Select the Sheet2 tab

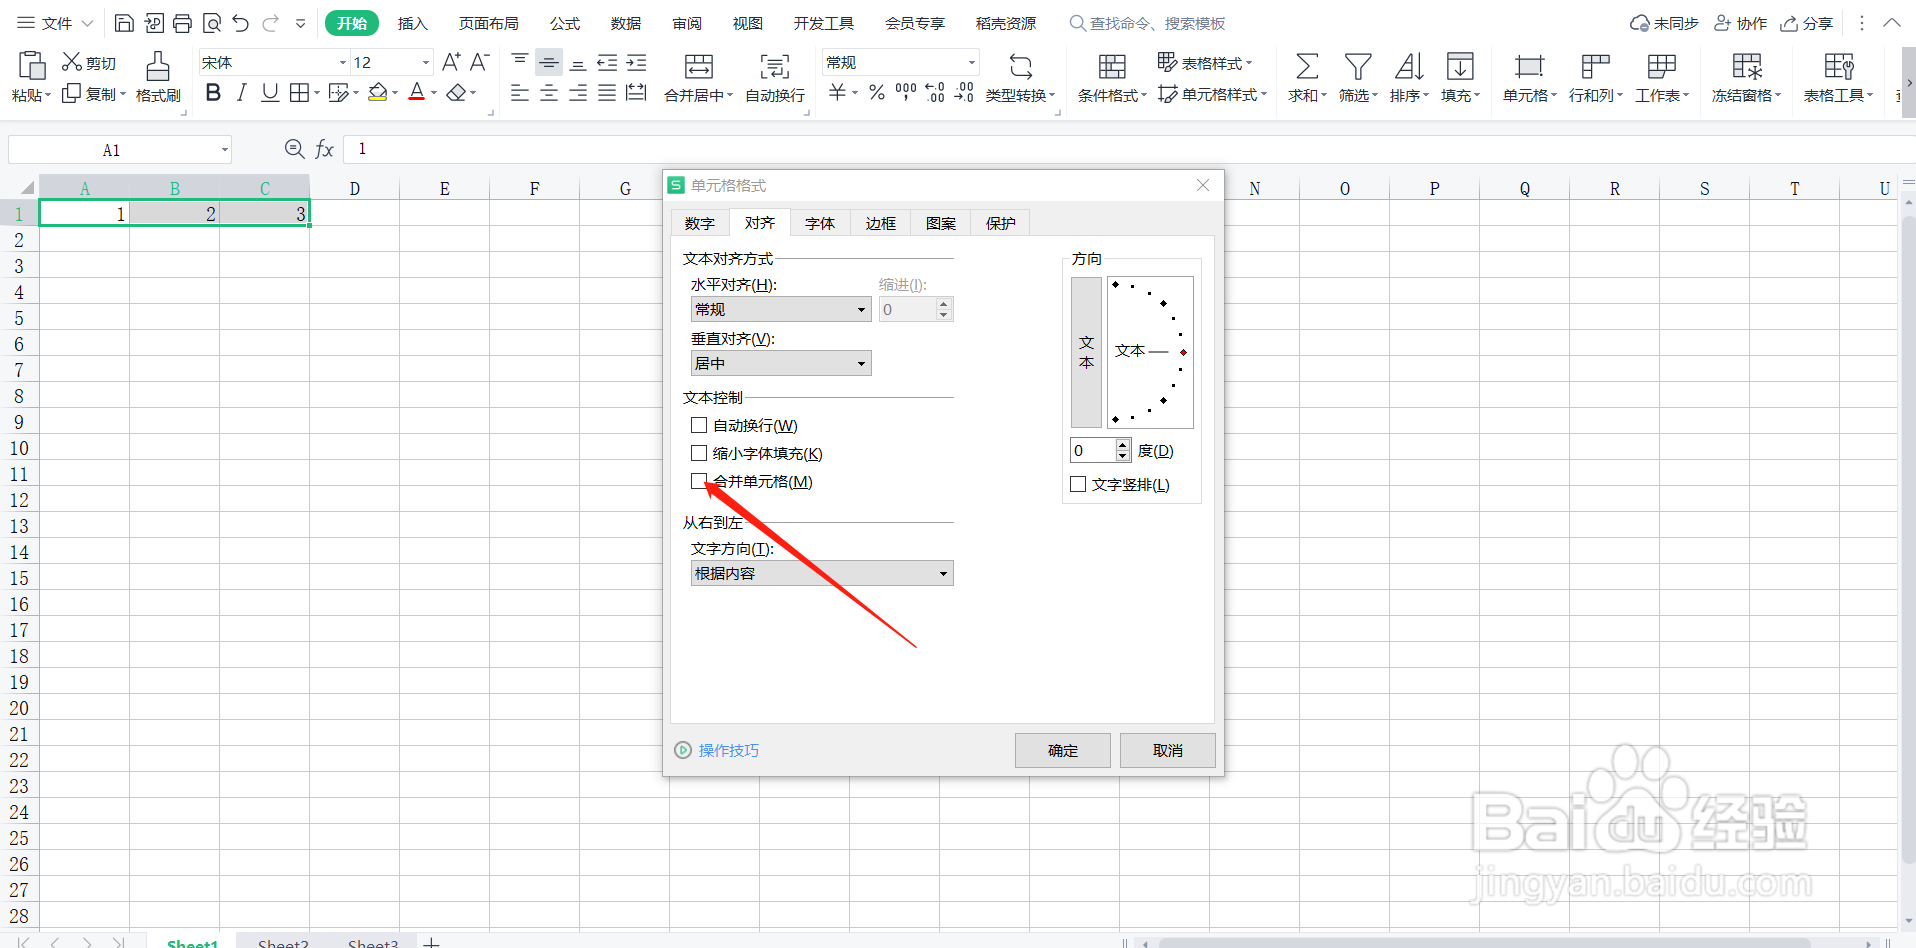tap(283, 942)
